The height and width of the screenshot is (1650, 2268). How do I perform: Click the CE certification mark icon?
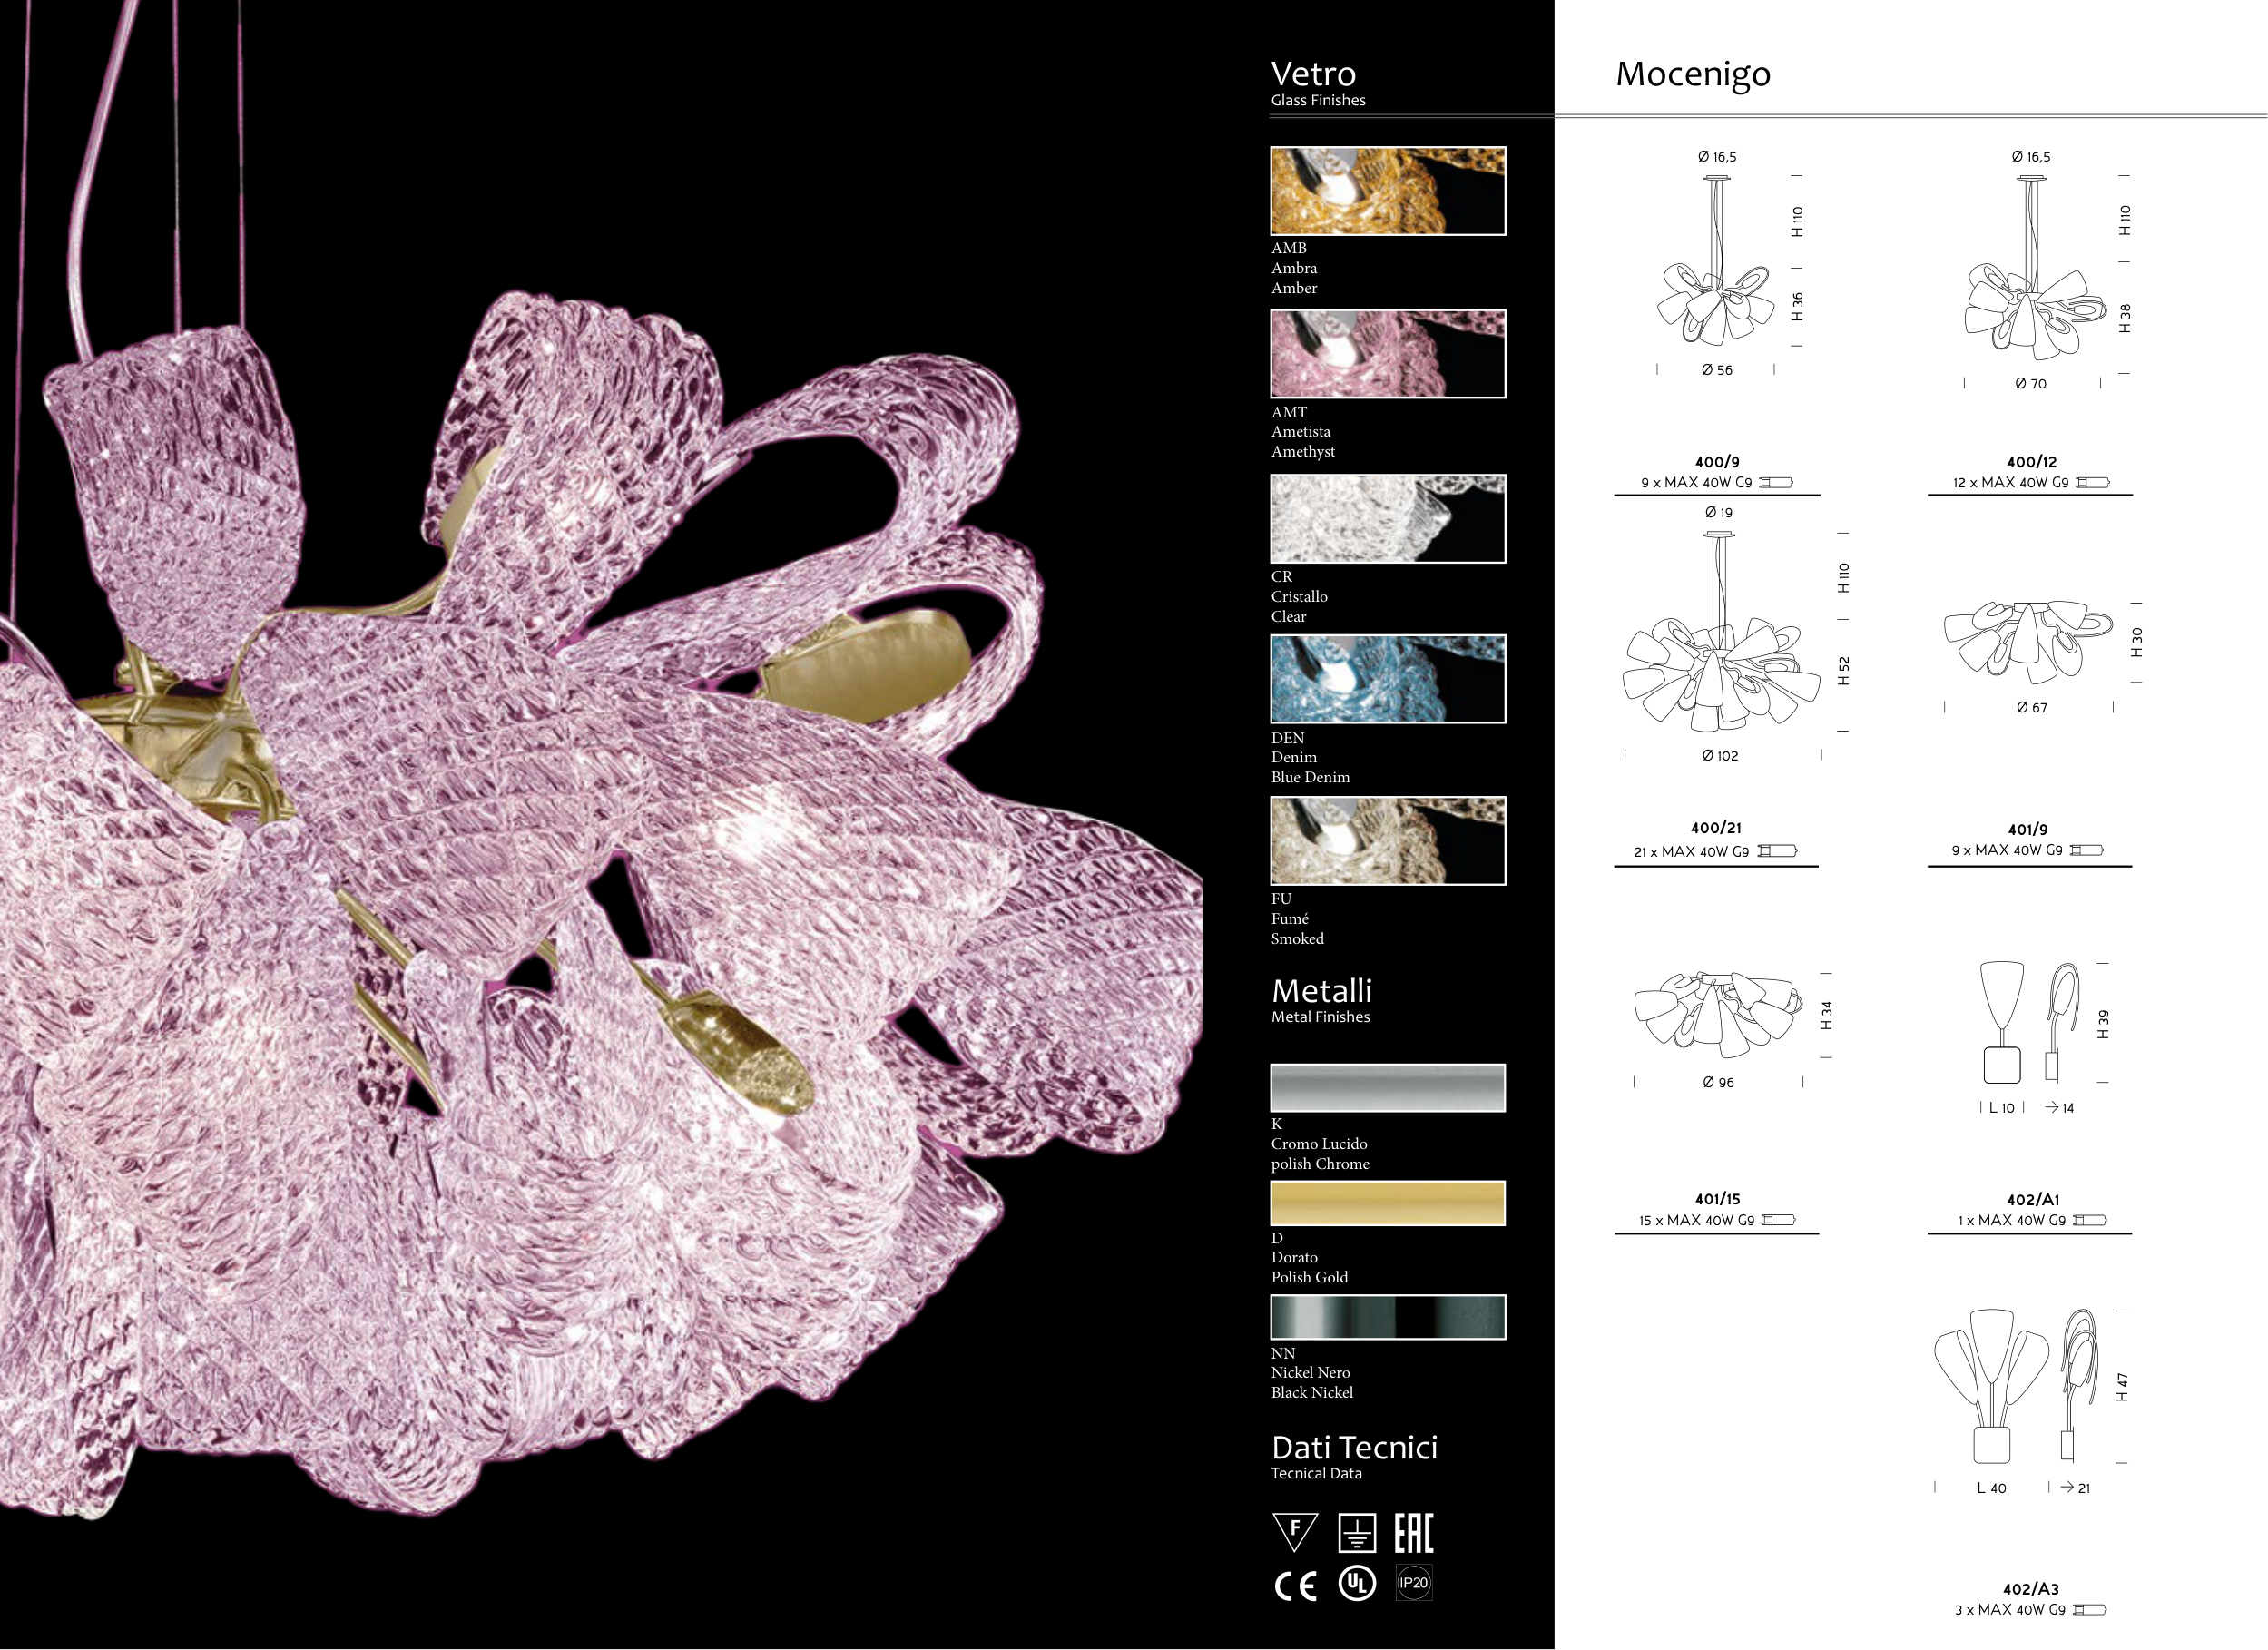click(1295, 1586)
